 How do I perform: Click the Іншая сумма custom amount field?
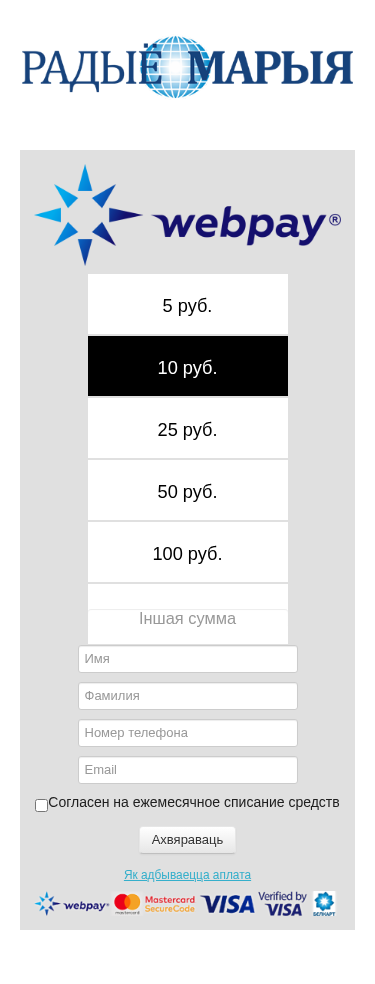tap(188, 618)
